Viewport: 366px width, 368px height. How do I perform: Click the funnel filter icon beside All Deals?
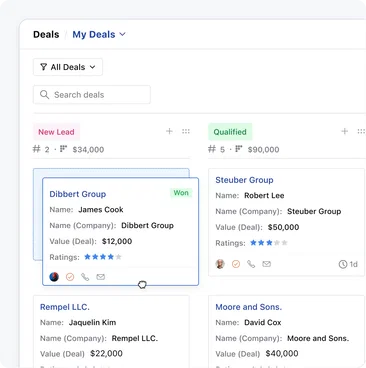coord(43,67)
